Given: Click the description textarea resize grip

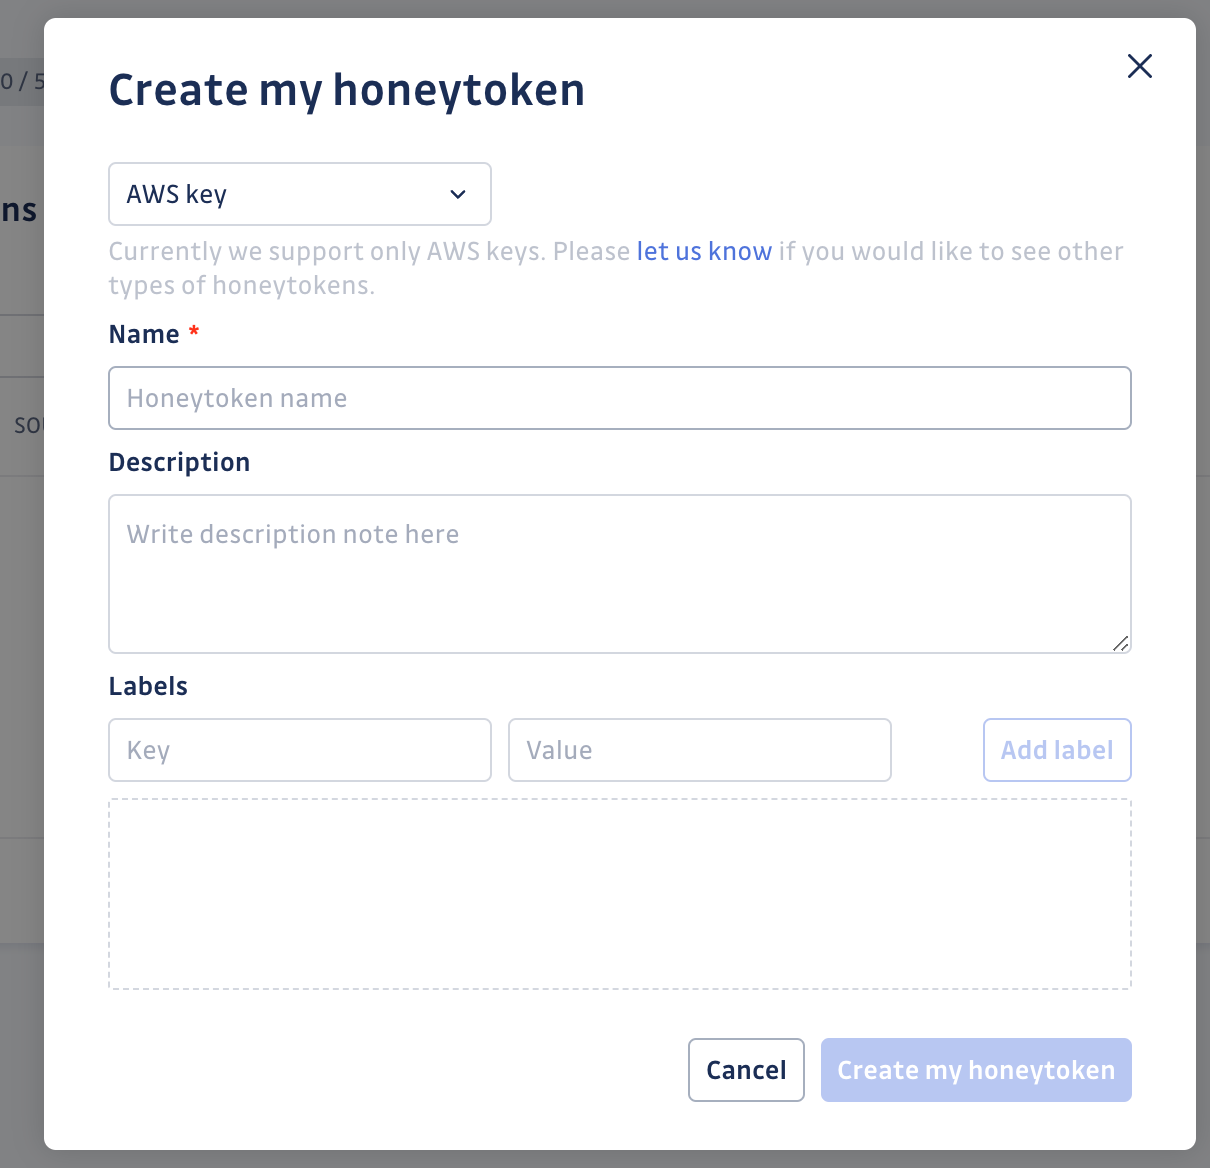Looking at the screenshot, I should (1121, 643).
